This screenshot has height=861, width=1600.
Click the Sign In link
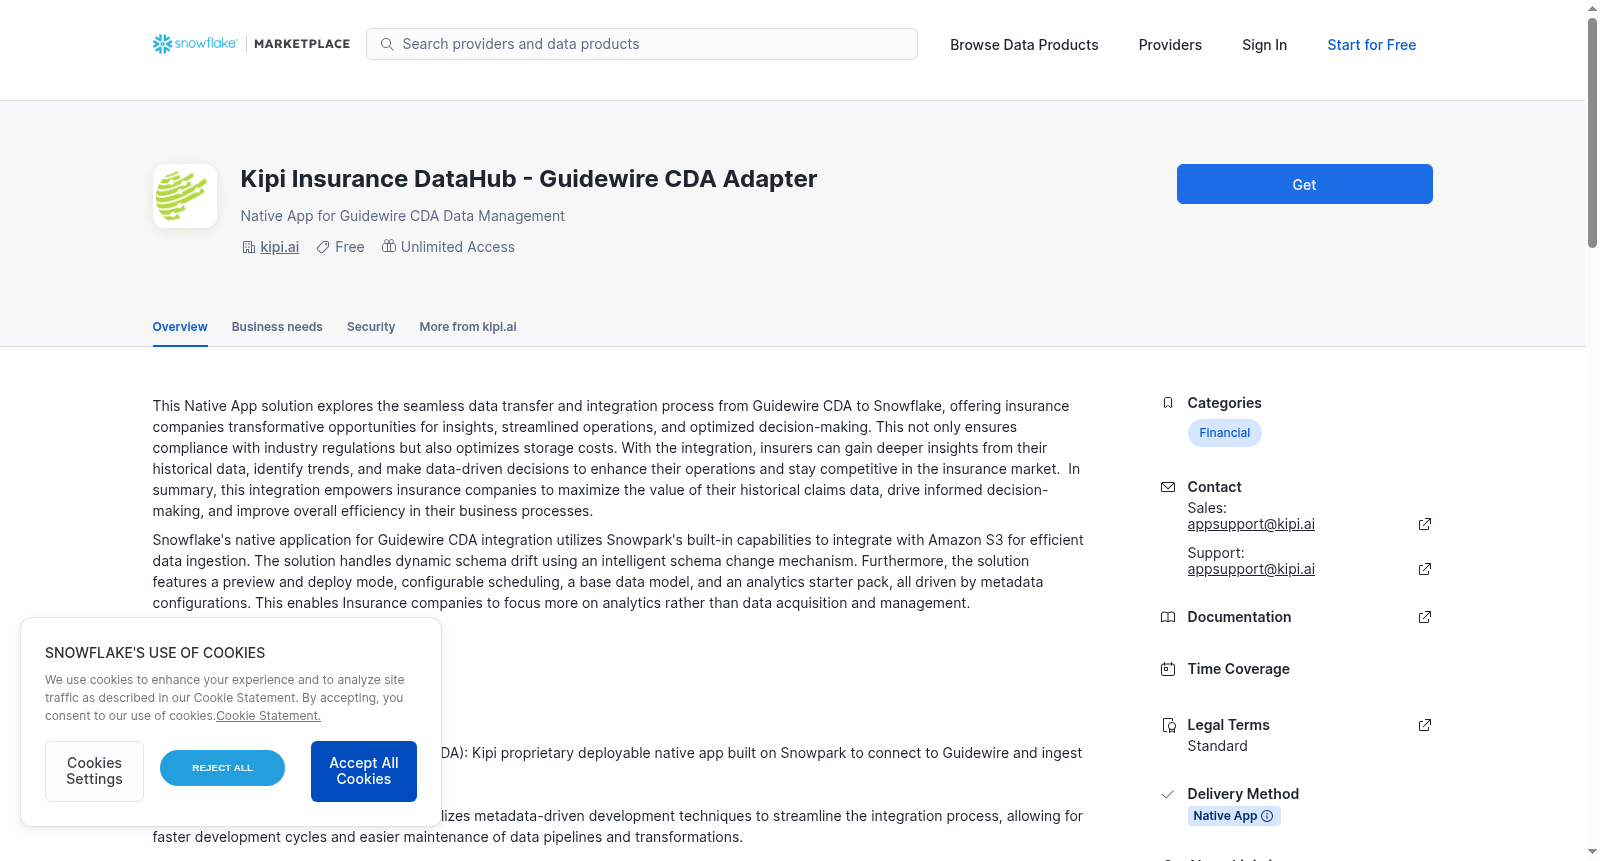click(x=1264, y=45)
